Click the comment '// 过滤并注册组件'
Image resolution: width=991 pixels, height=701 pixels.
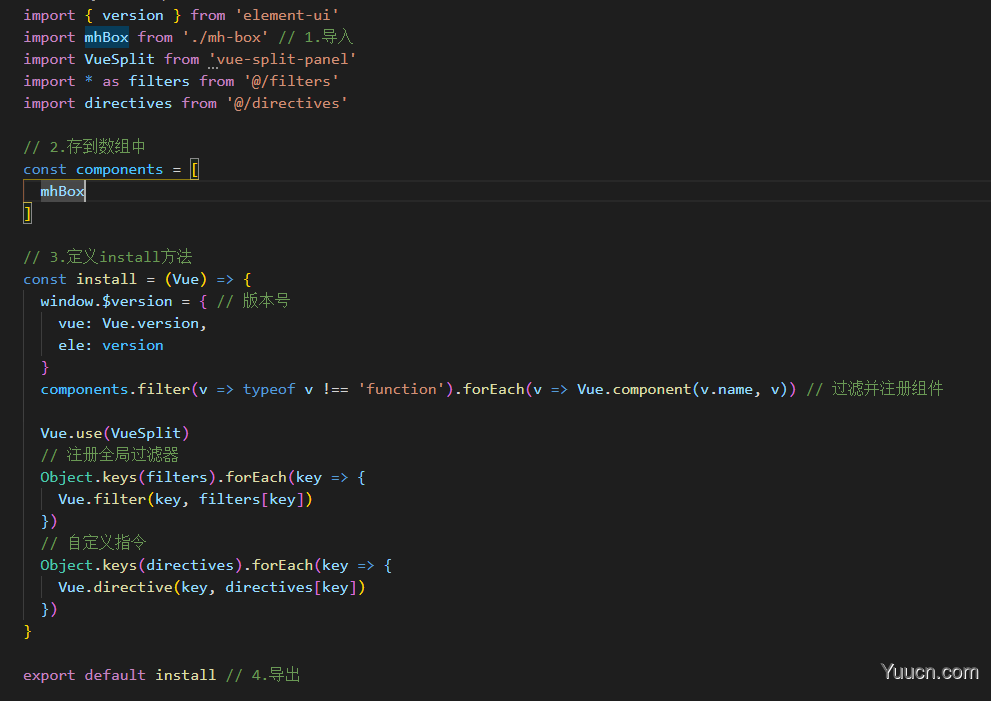(x=875, y=389)
